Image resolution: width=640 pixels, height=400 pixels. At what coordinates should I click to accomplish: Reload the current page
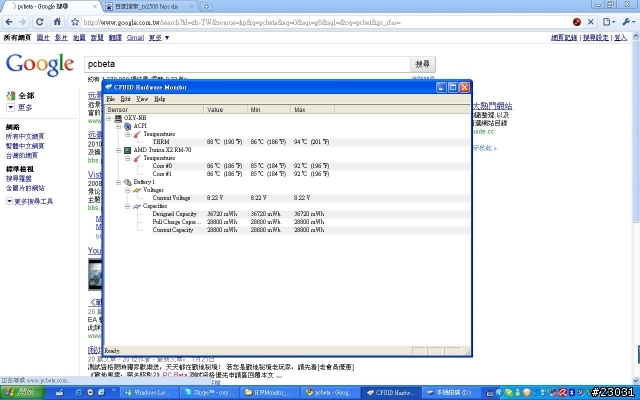40,22
